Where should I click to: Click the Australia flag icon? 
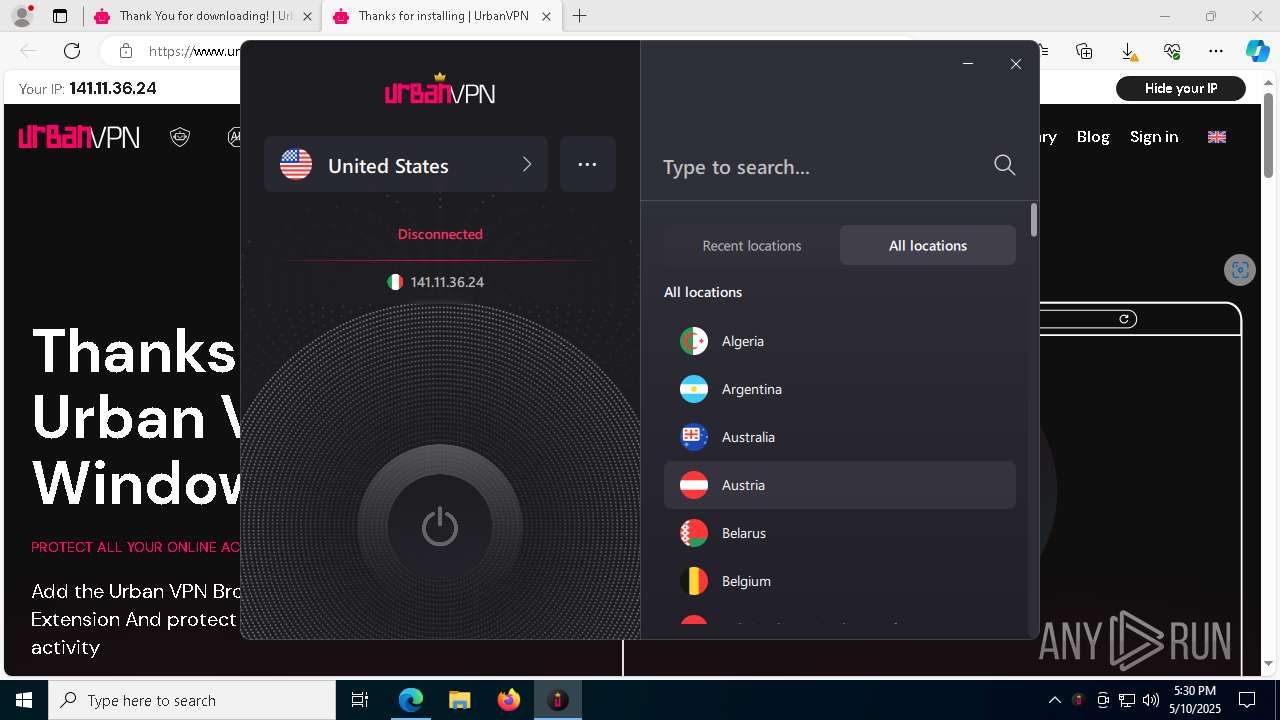[694, 437]
